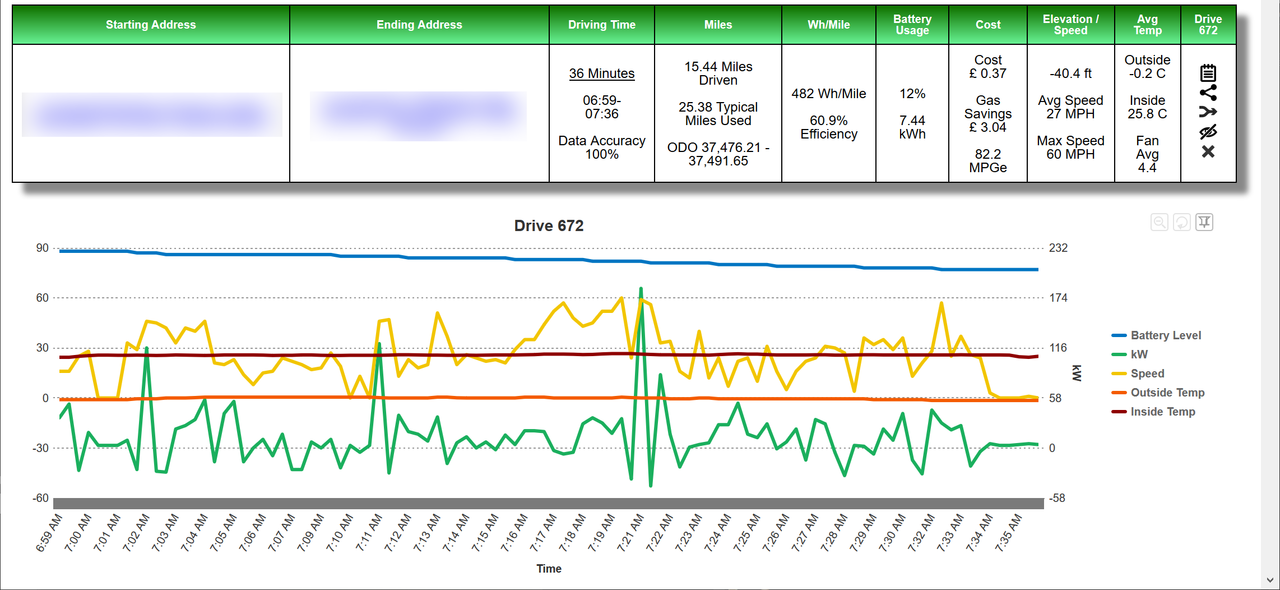Toggle the Speed series in chart legend
The width and height of the screenshot is (1280, 590).
click(1147, 374)
